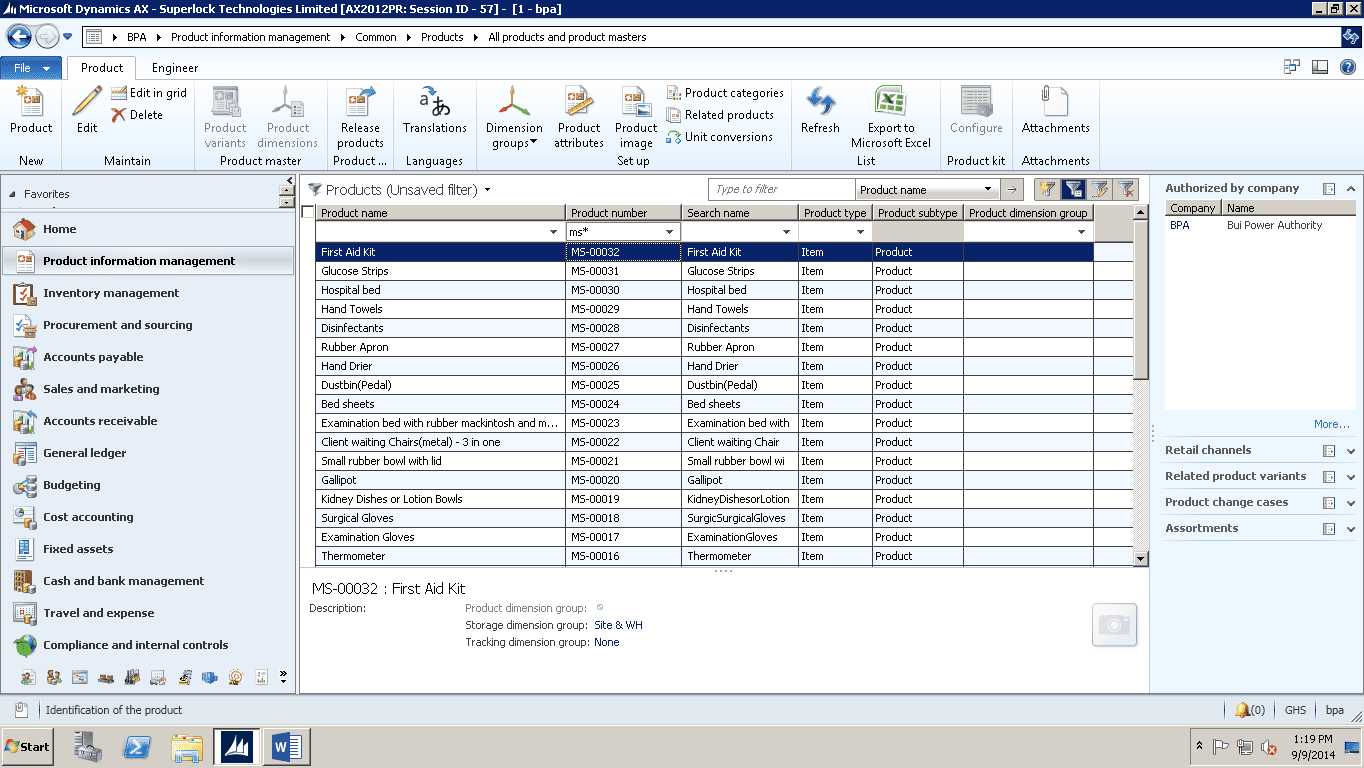Click Export to Microsoft Excel
This screenshot has width=1364, height=768.
click(890, 105)
